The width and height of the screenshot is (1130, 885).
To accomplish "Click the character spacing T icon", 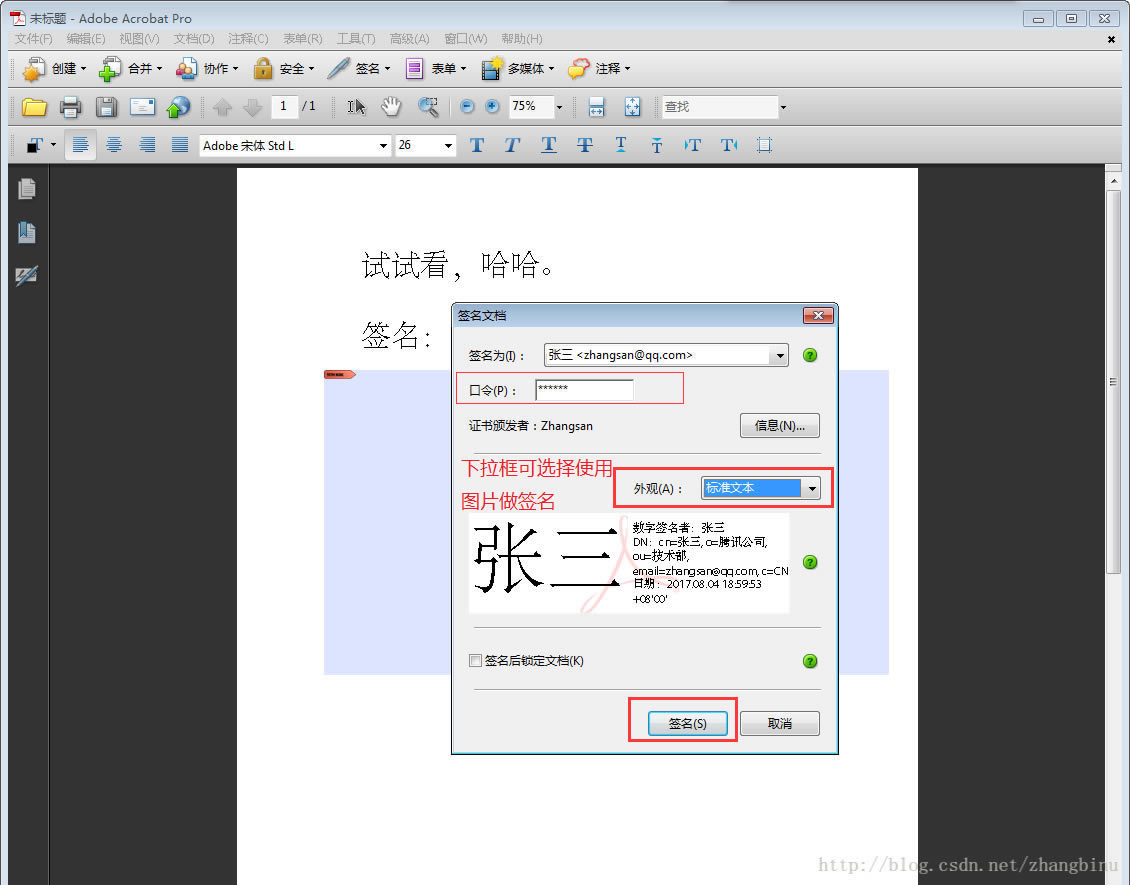I will [x=693, y=146].
